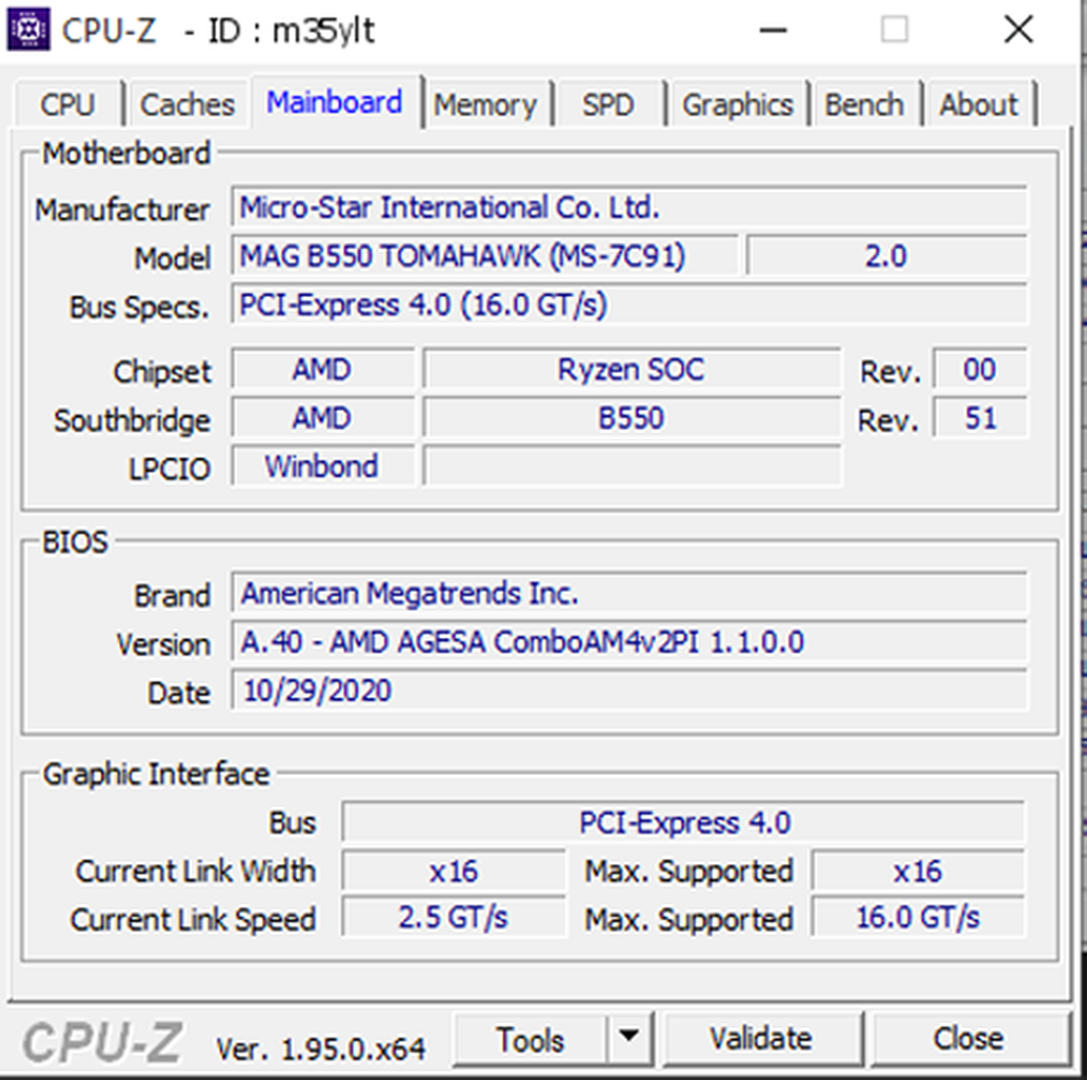Switch to the Caches tab
1087x1080 pixels.
click(x=187, y=105)
